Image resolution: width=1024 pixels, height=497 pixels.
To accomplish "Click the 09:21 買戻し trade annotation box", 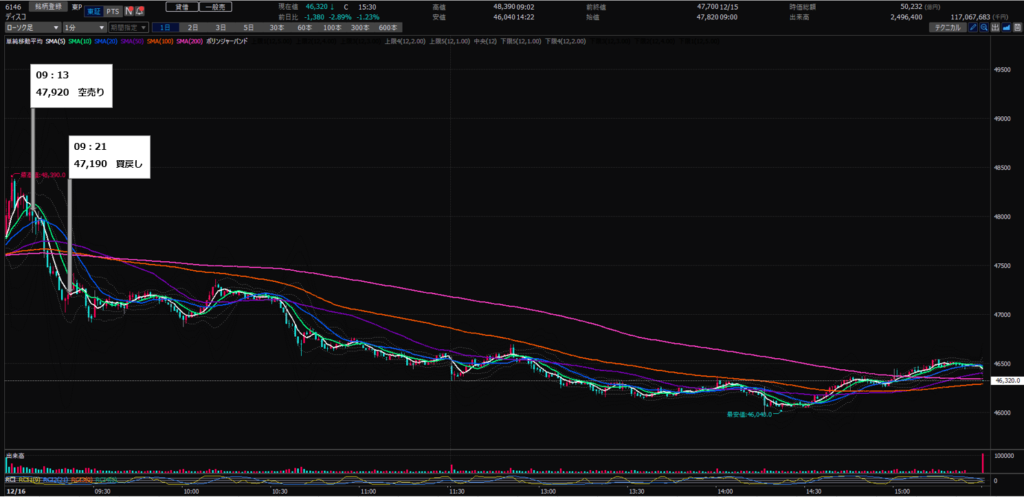I will click(x=109, y=157).
